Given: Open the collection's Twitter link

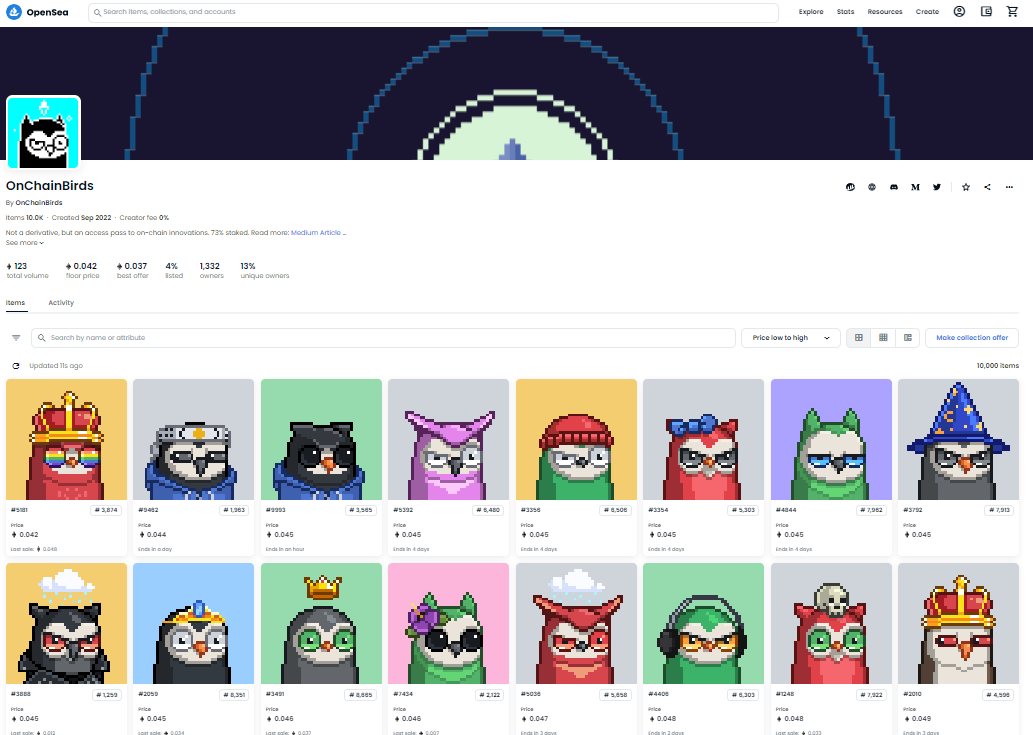Looking at the screenshot, I should point(937,187).
